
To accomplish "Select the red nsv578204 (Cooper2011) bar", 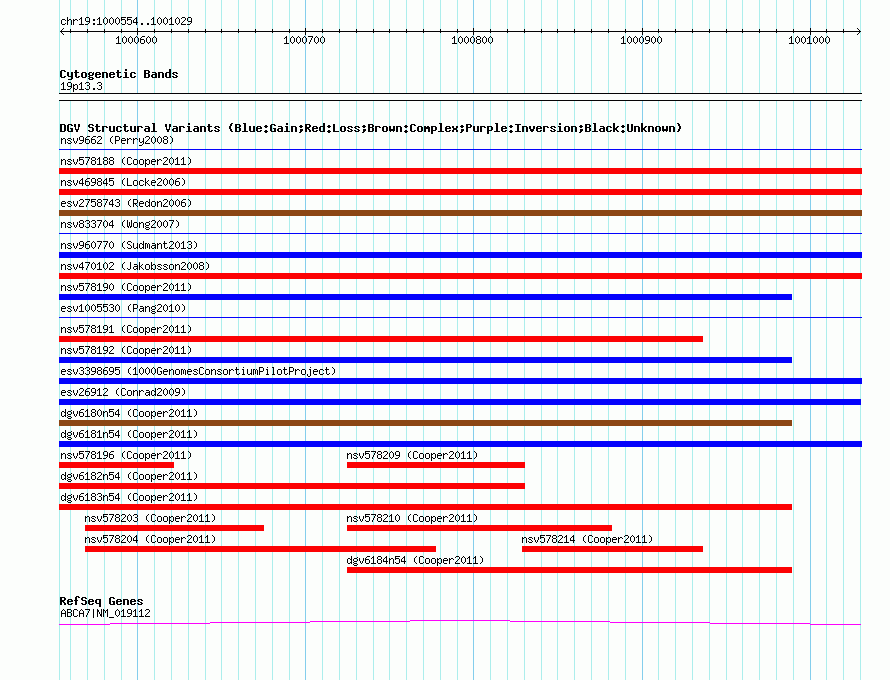I will 261,549.
